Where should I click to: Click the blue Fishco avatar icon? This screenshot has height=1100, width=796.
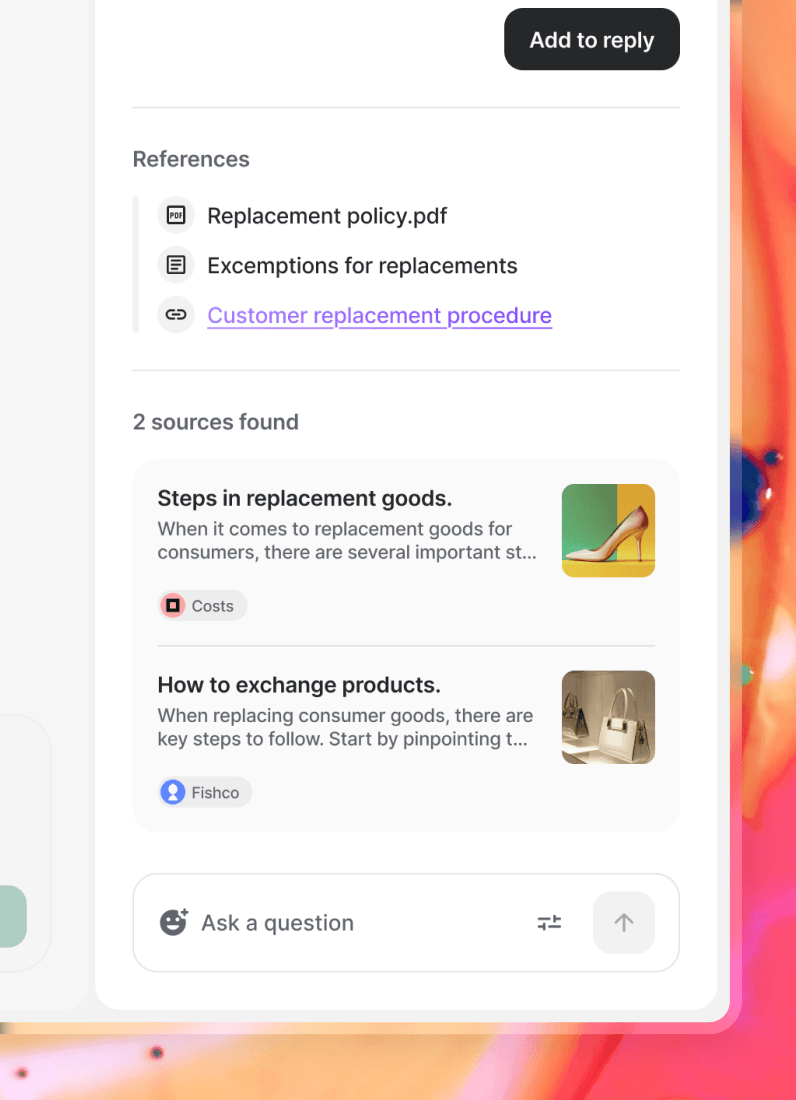(173, 793)
